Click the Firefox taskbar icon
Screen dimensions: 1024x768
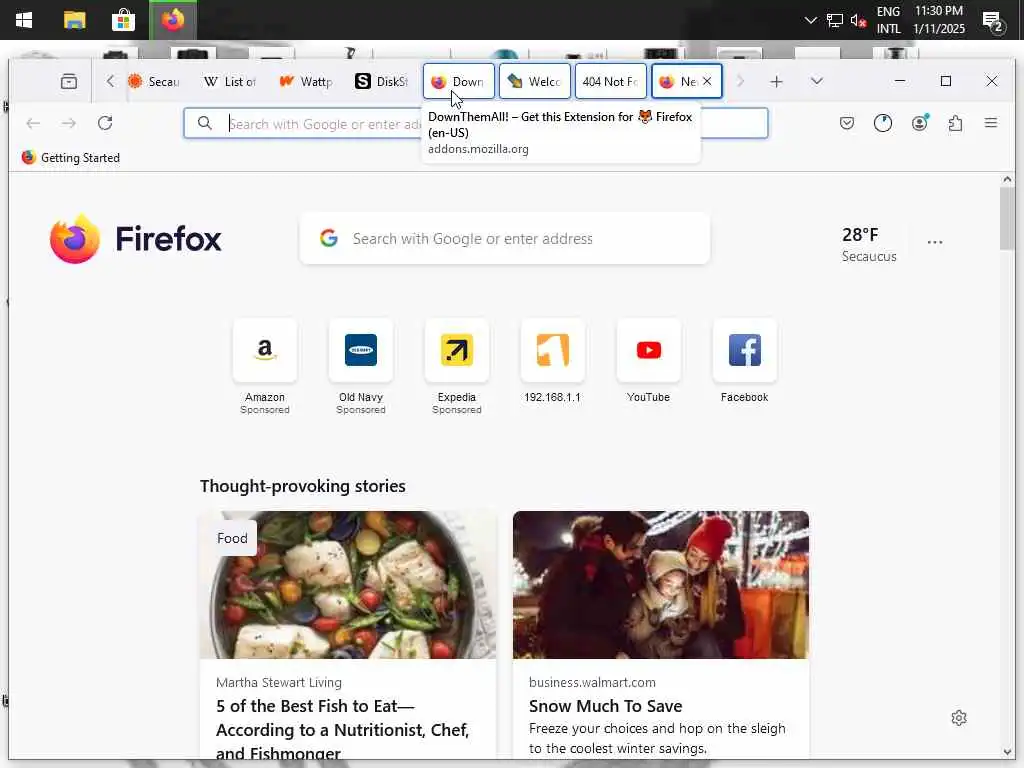(x=172, y=20)
